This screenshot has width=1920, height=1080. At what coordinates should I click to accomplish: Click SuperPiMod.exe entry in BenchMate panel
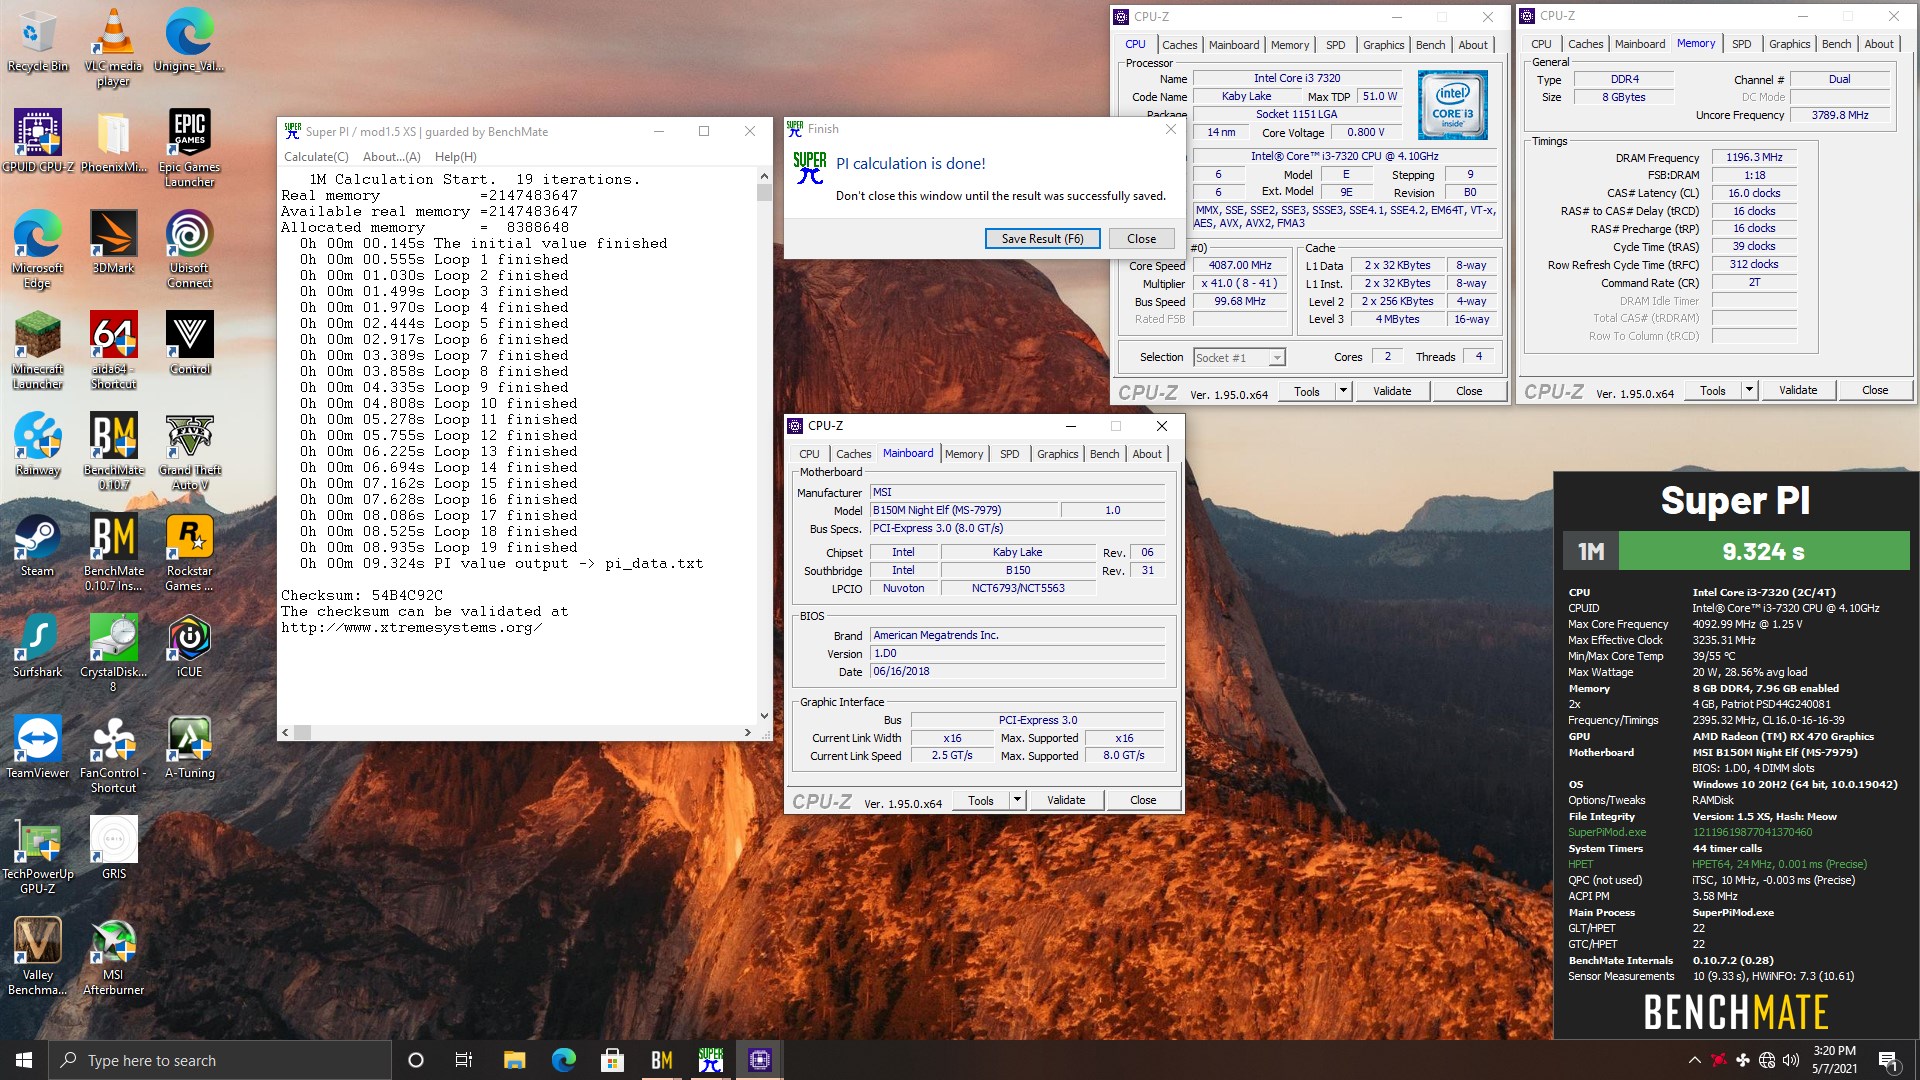(1607, 832)
